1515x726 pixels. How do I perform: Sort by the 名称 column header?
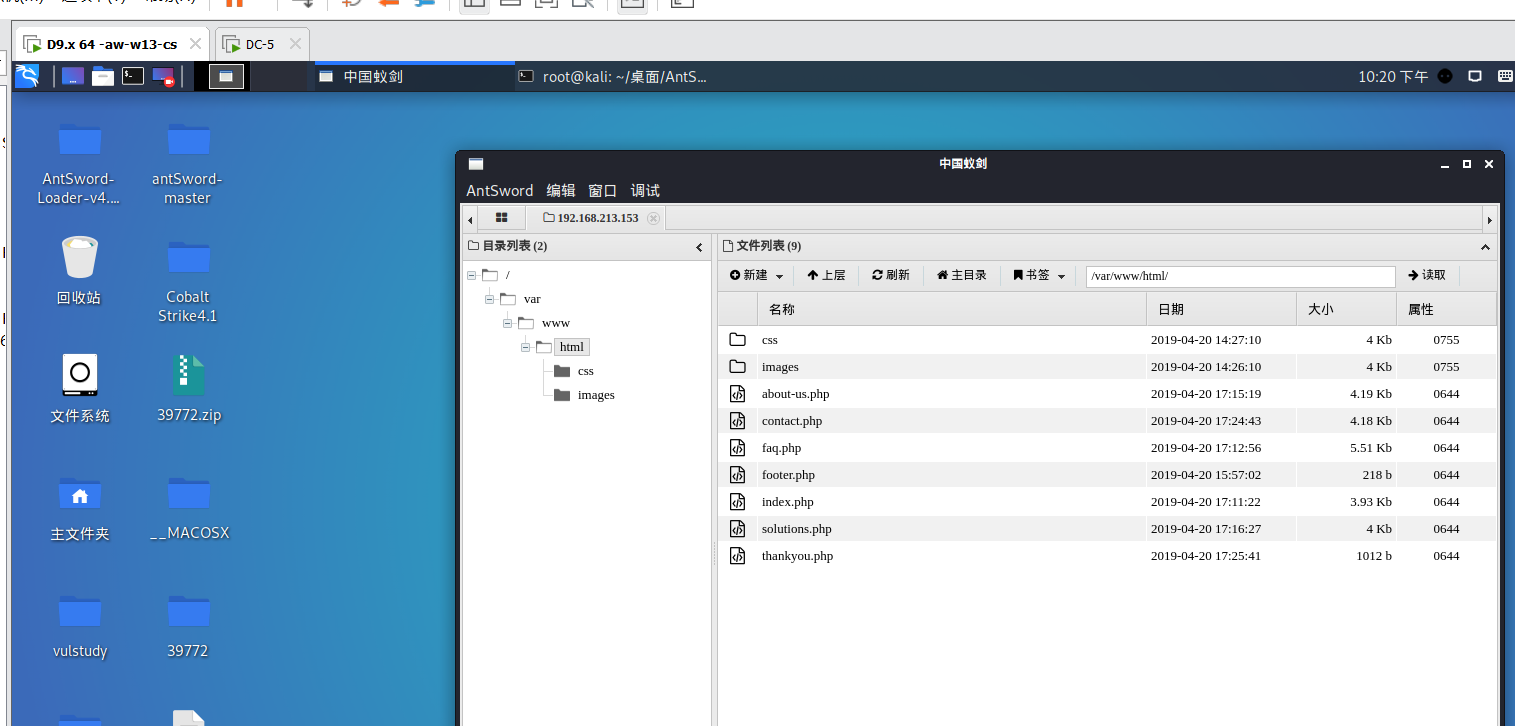point(951,310)
